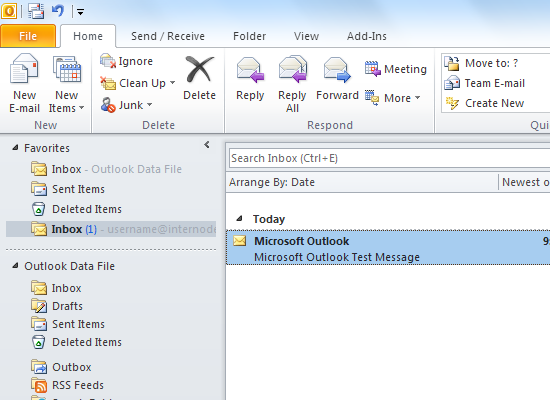Screen dimensions: 550x400
Task: Collapse the Favorites section
Action: [15, 148]
